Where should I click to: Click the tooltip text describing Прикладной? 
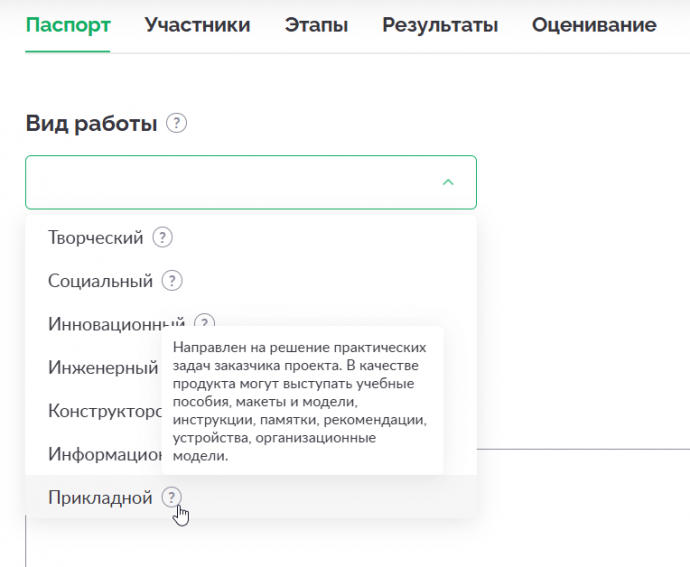click(x=301, y=401)
